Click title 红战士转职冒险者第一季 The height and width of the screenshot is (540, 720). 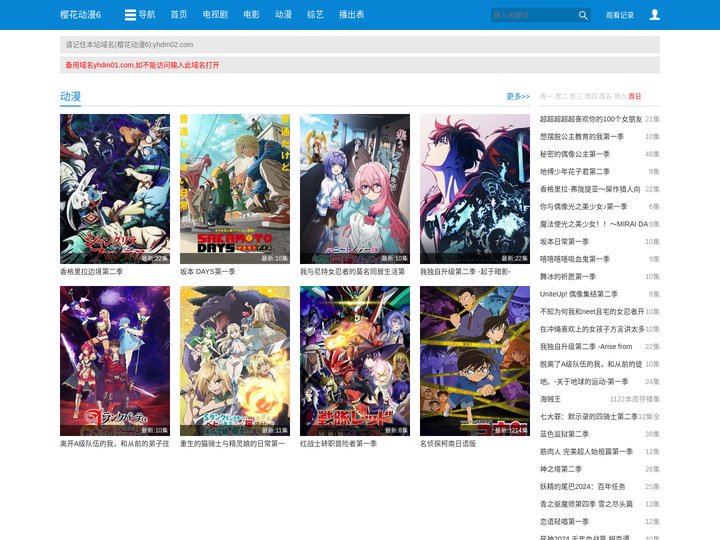pos(338,444)
